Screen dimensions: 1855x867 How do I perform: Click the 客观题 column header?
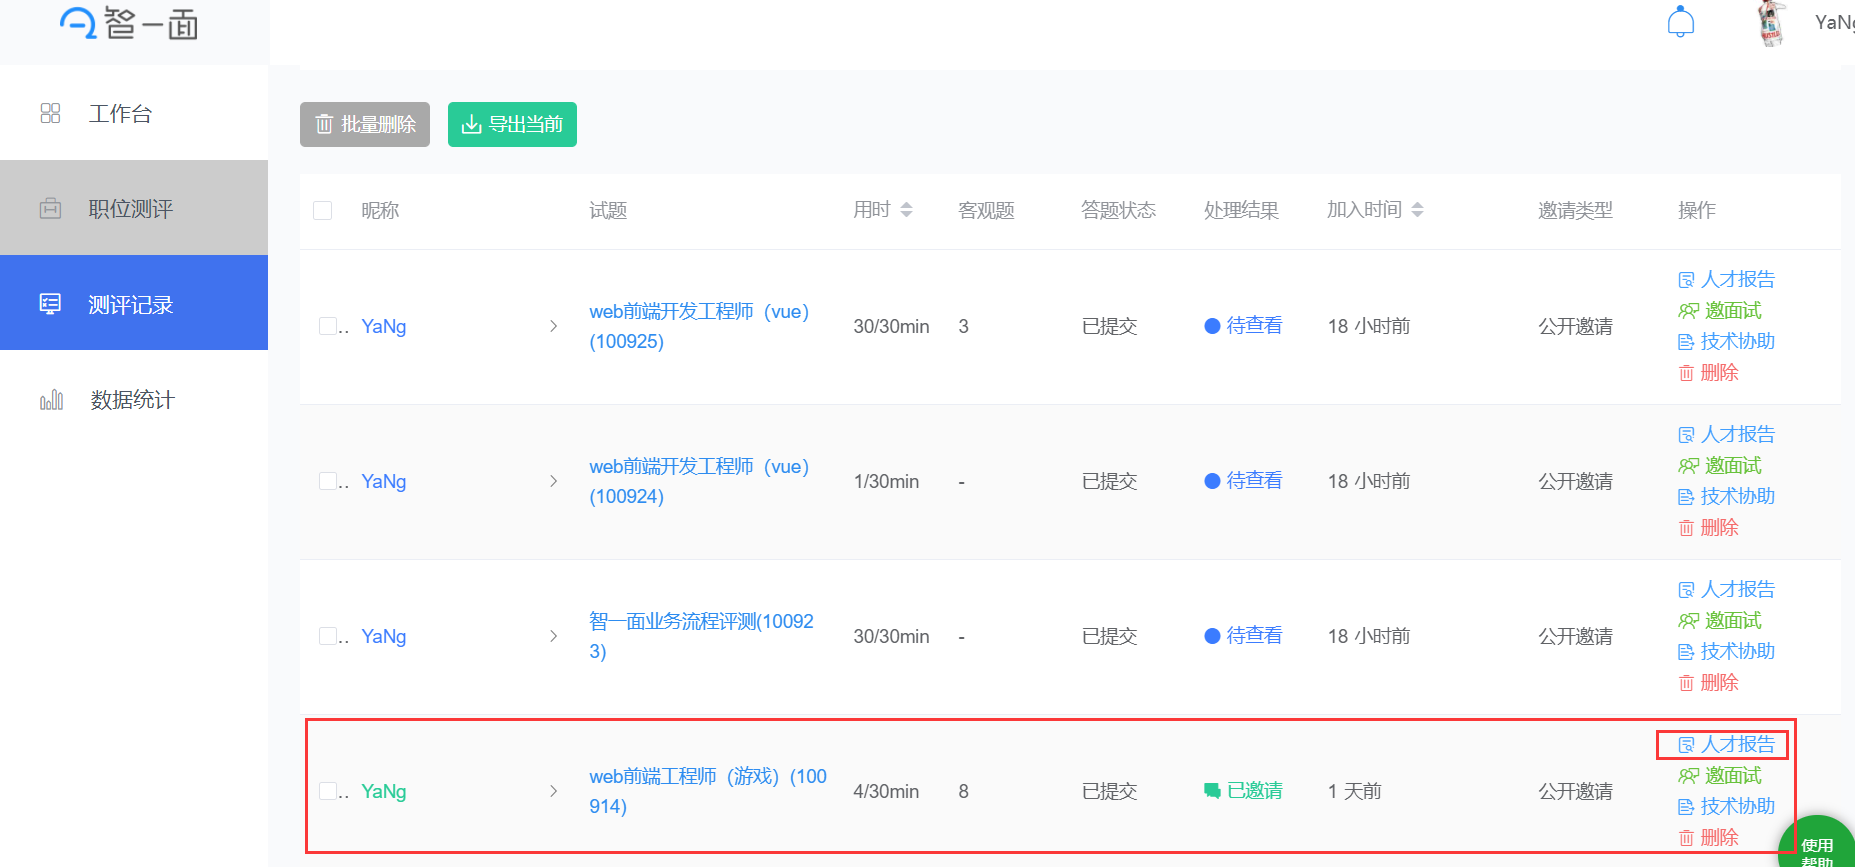[986, 210]
